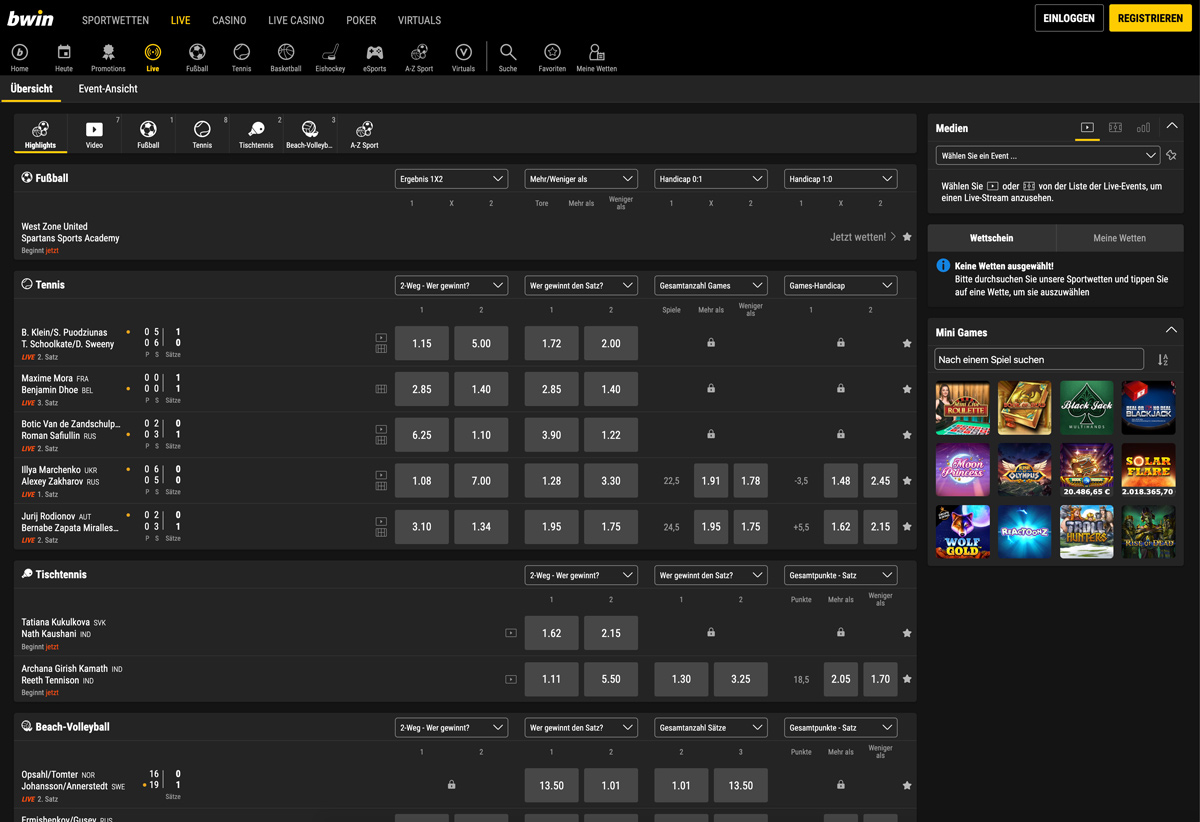
Task: Open the Handicap 0:1 dropdown
Action: (x=711, y=179)
